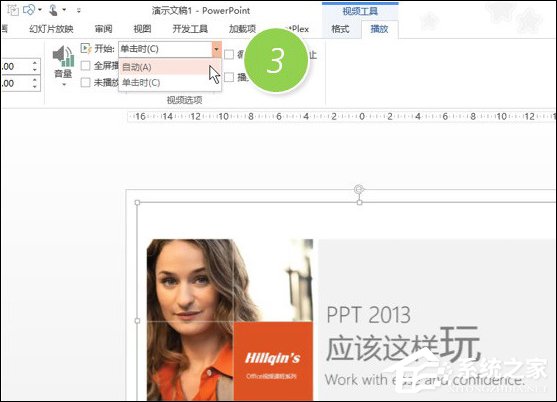This screenshot has height=402, width=557.
Task: Click the rotation handle above the video
Action: (x=359, y=189)
